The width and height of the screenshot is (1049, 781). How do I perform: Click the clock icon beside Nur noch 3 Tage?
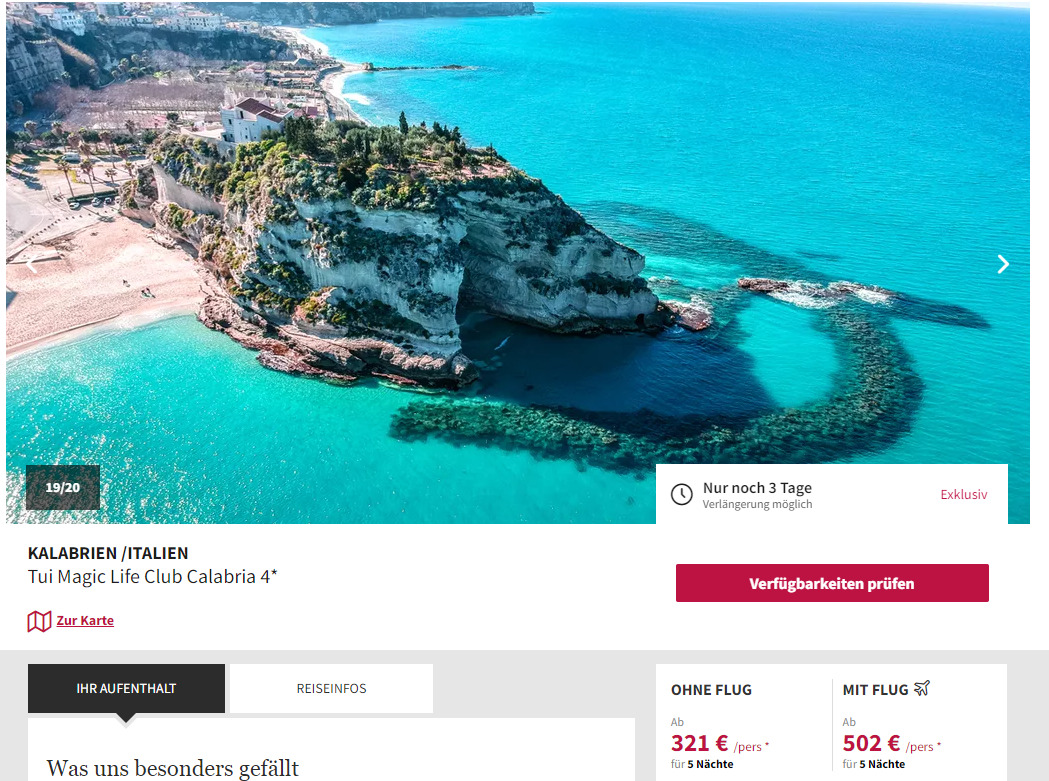682,495
